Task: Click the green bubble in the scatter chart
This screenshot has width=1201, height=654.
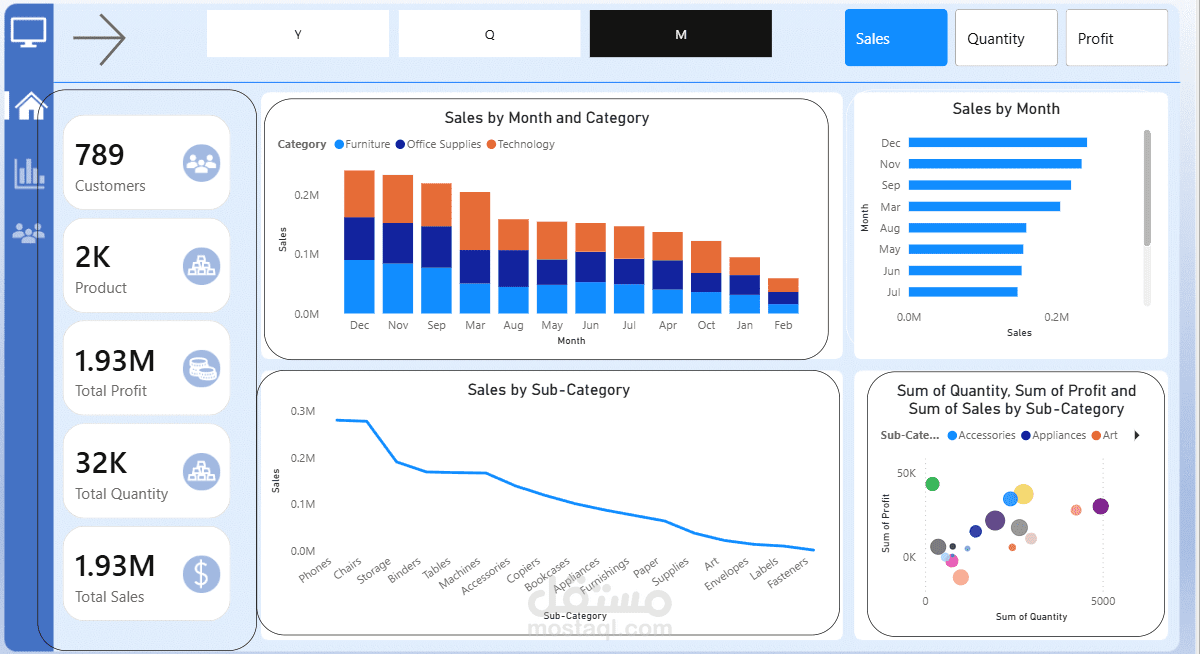Action: click(933, 484)
